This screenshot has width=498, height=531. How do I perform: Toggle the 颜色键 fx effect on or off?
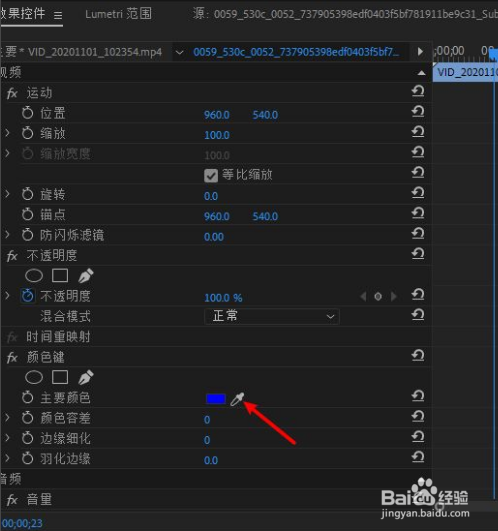click(12, 357)
